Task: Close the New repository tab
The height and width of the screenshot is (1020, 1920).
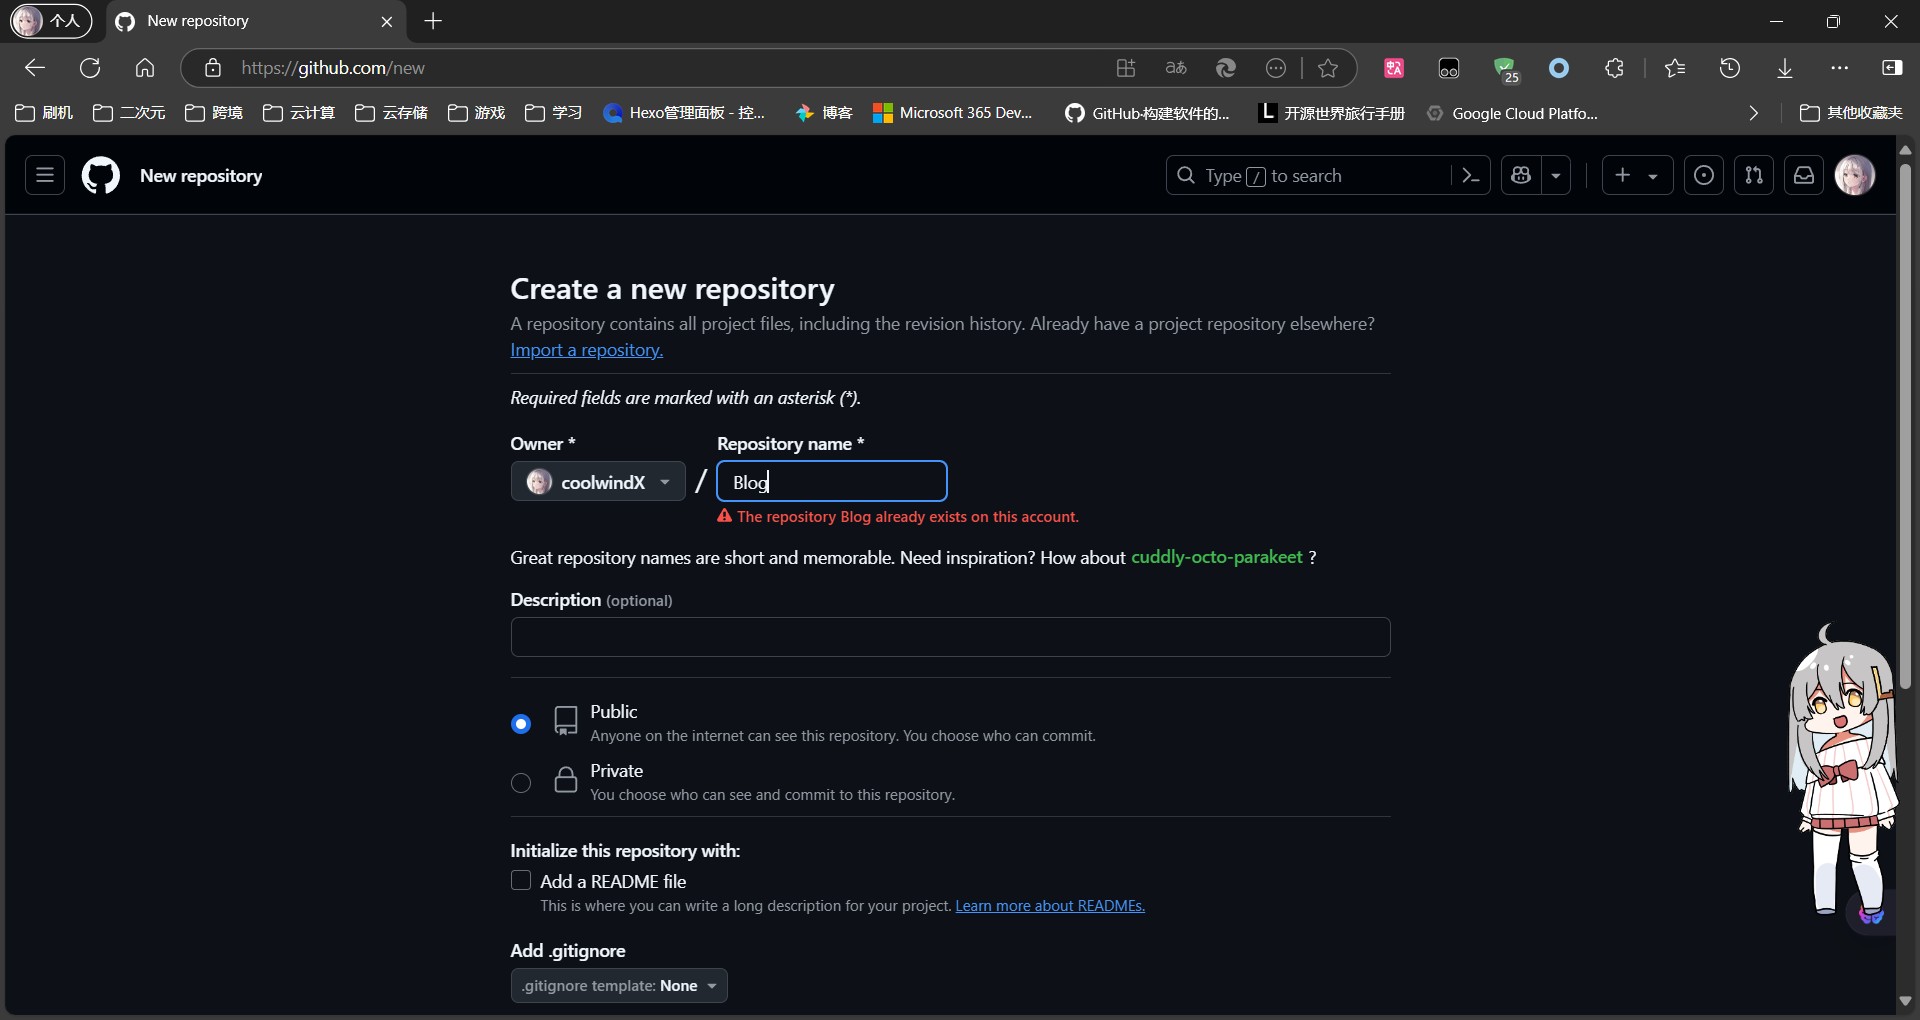Action: 387,21
